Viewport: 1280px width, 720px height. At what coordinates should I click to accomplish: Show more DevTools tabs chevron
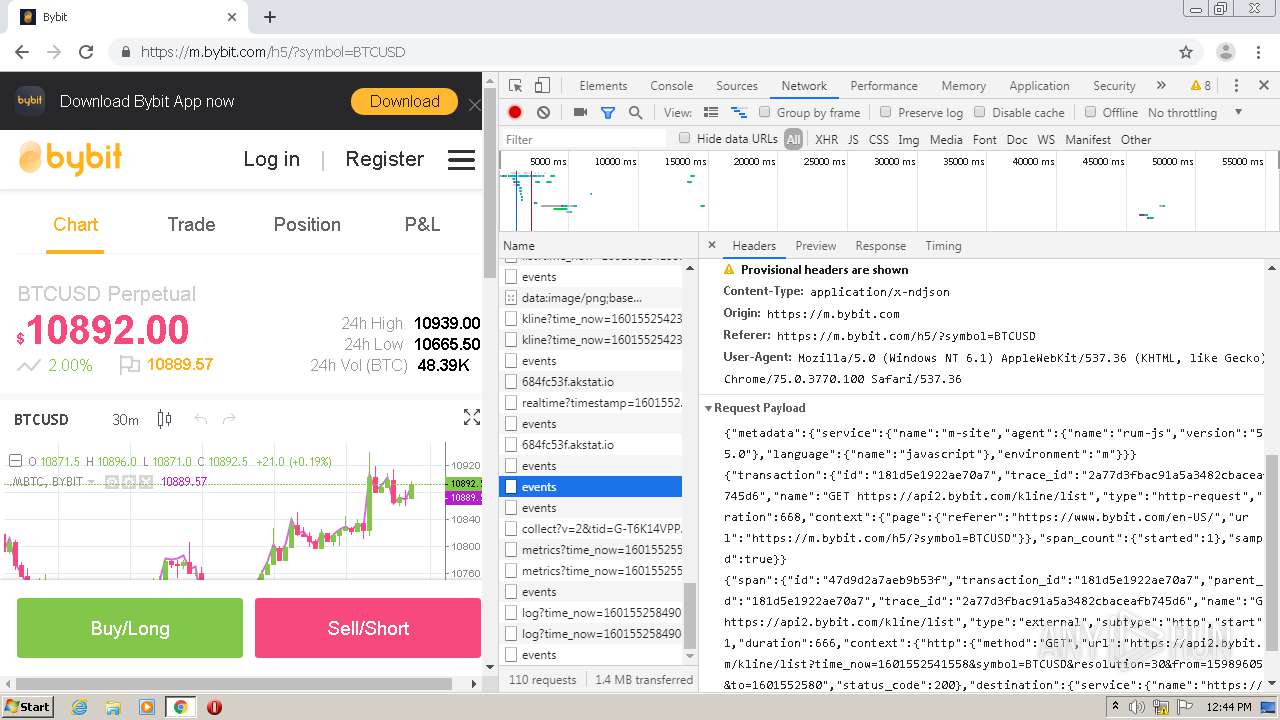click(x=1161, y=86)
